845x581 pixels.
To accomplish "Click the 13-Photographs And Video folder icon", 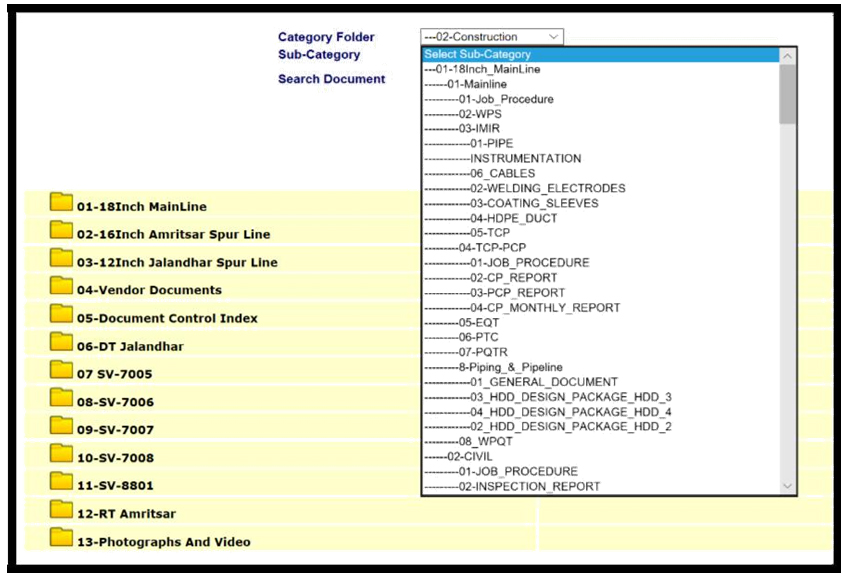I will [62, 540].
